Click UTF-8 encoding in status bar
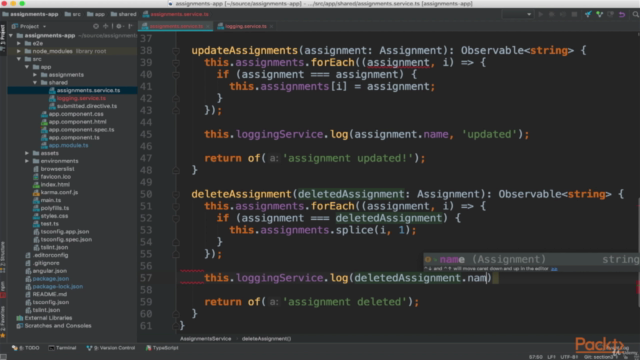The height and width of the screenshot is (360, 640). 569,357
